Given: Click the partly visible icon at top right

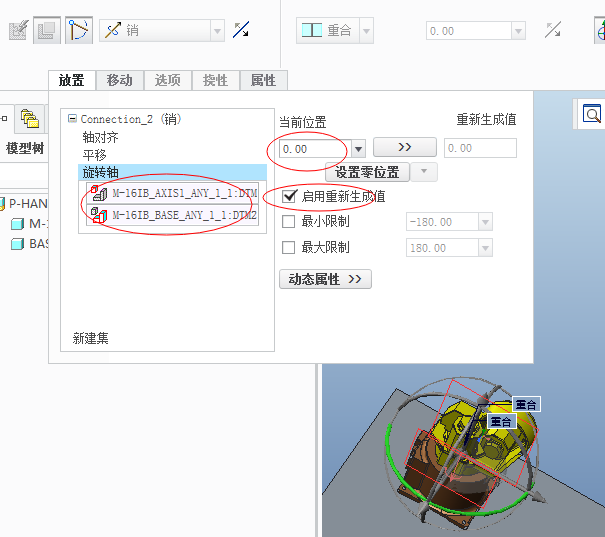Looking at the screenshot, I should coord(600,31).
